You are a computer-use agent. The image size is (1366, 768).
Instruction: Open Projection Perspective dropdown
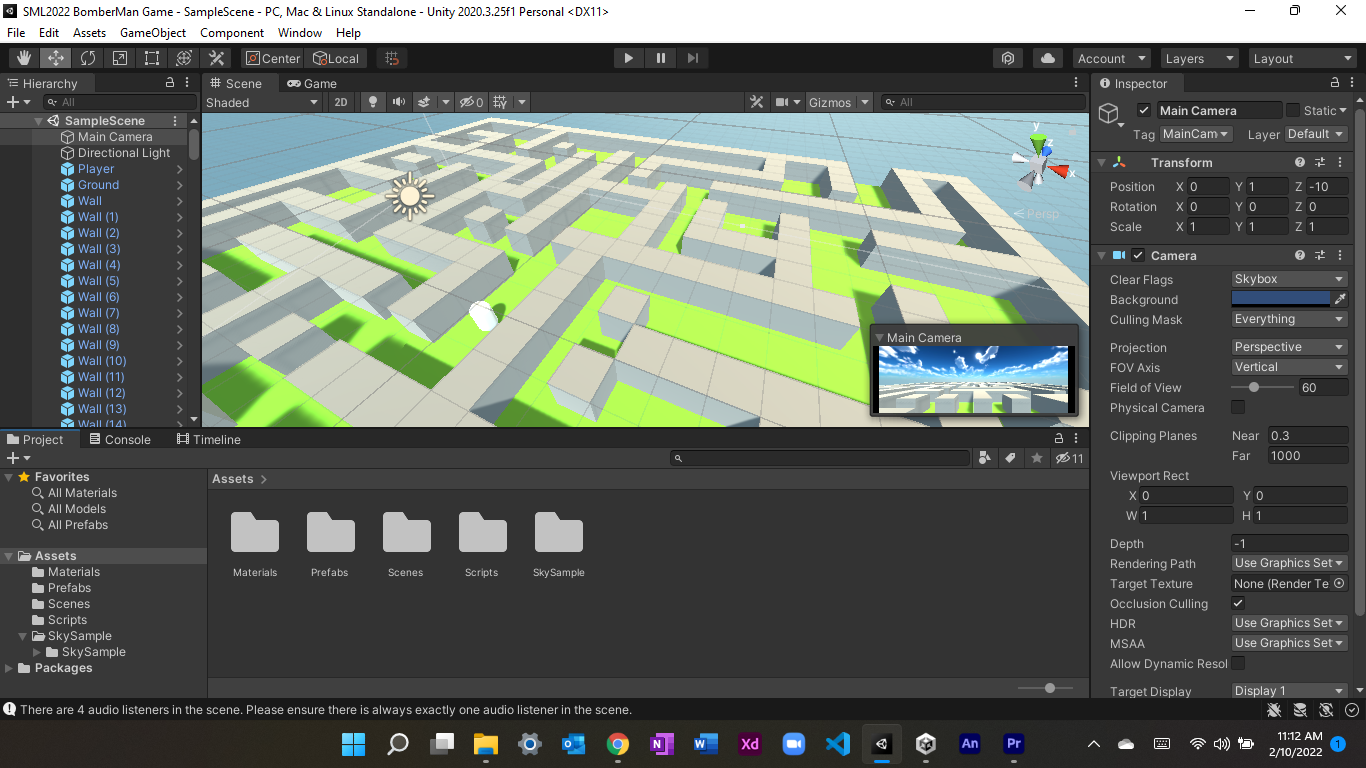click(1289, 347)
